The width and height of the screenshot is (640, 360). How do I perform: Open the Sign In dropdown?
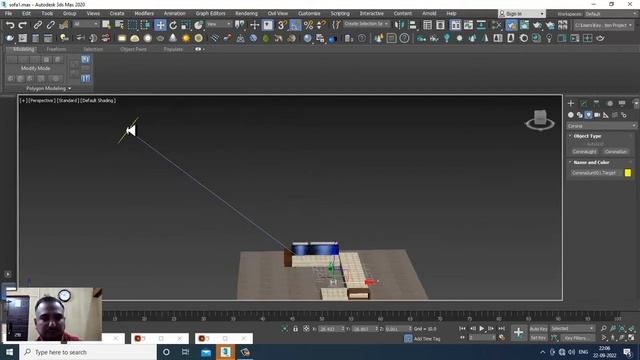522,14
